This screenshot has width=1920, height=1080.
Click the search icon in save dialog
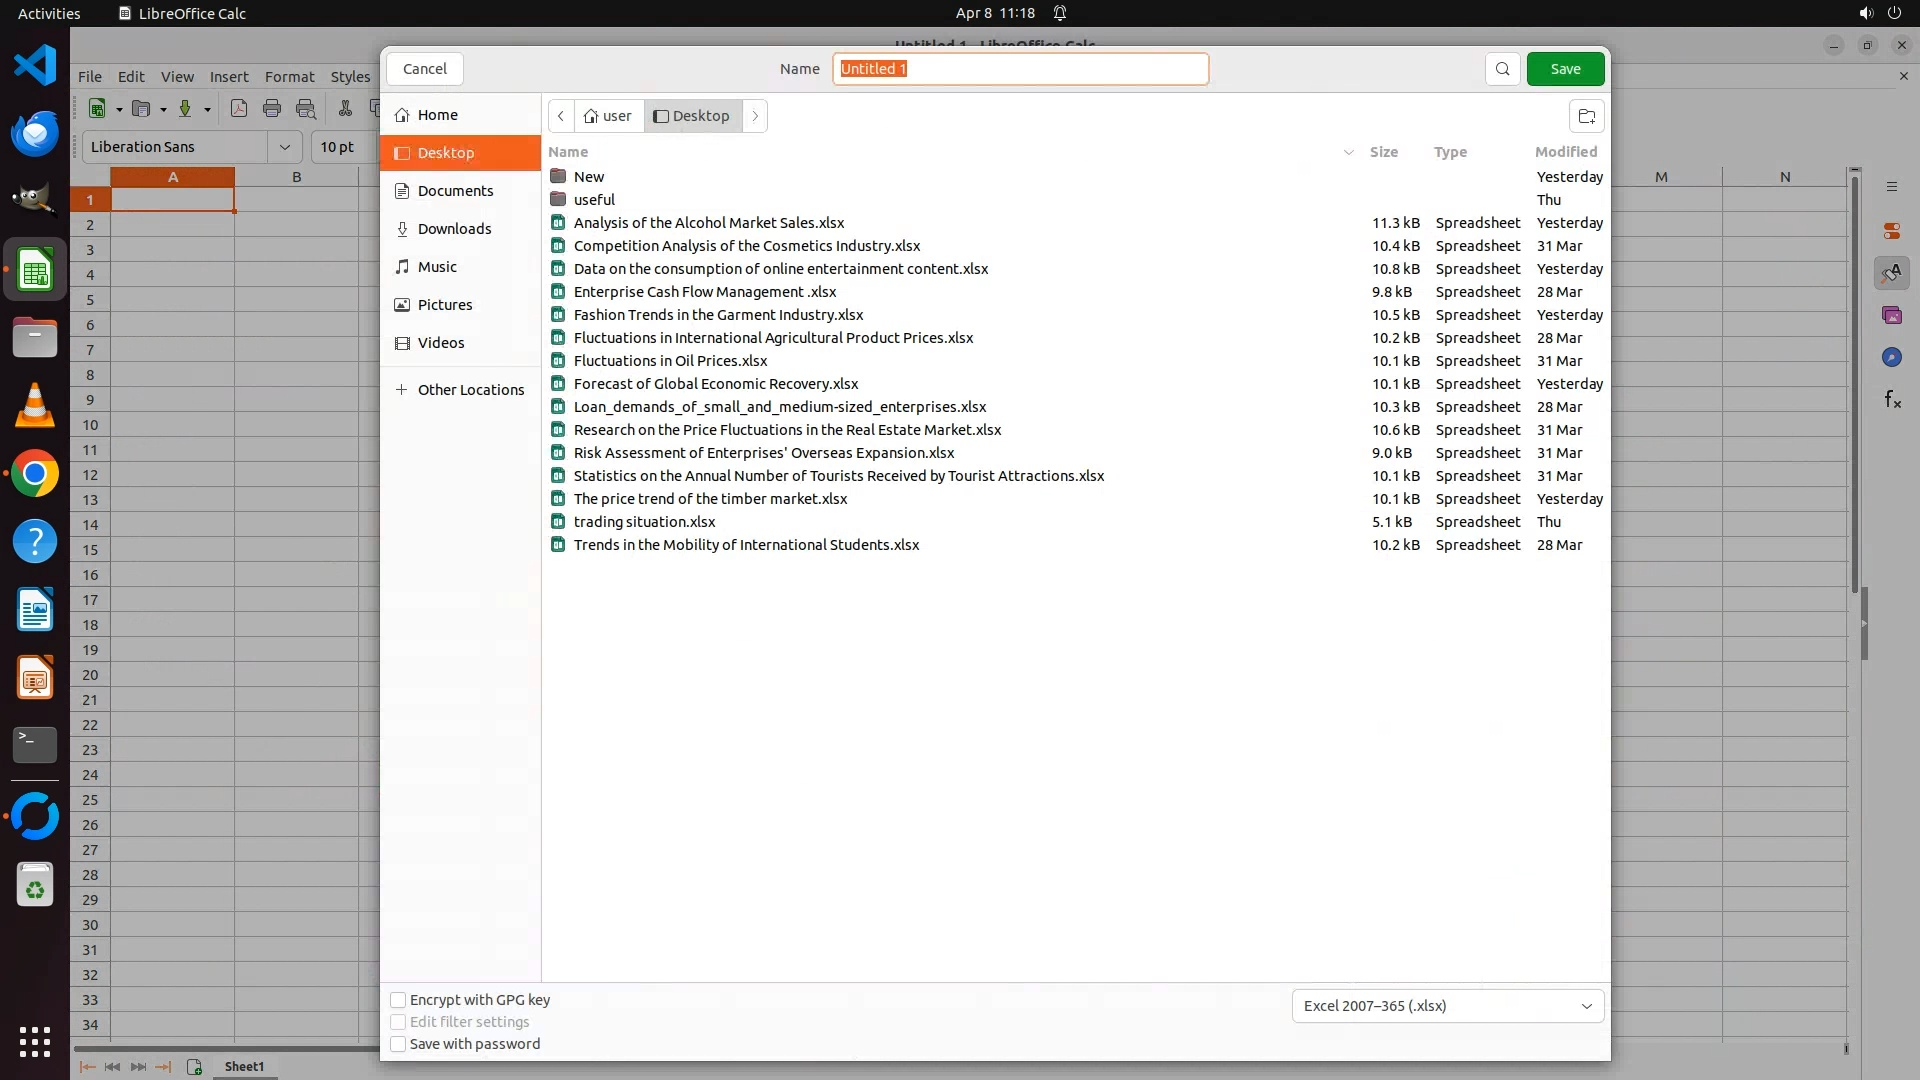click(1502, 69)
